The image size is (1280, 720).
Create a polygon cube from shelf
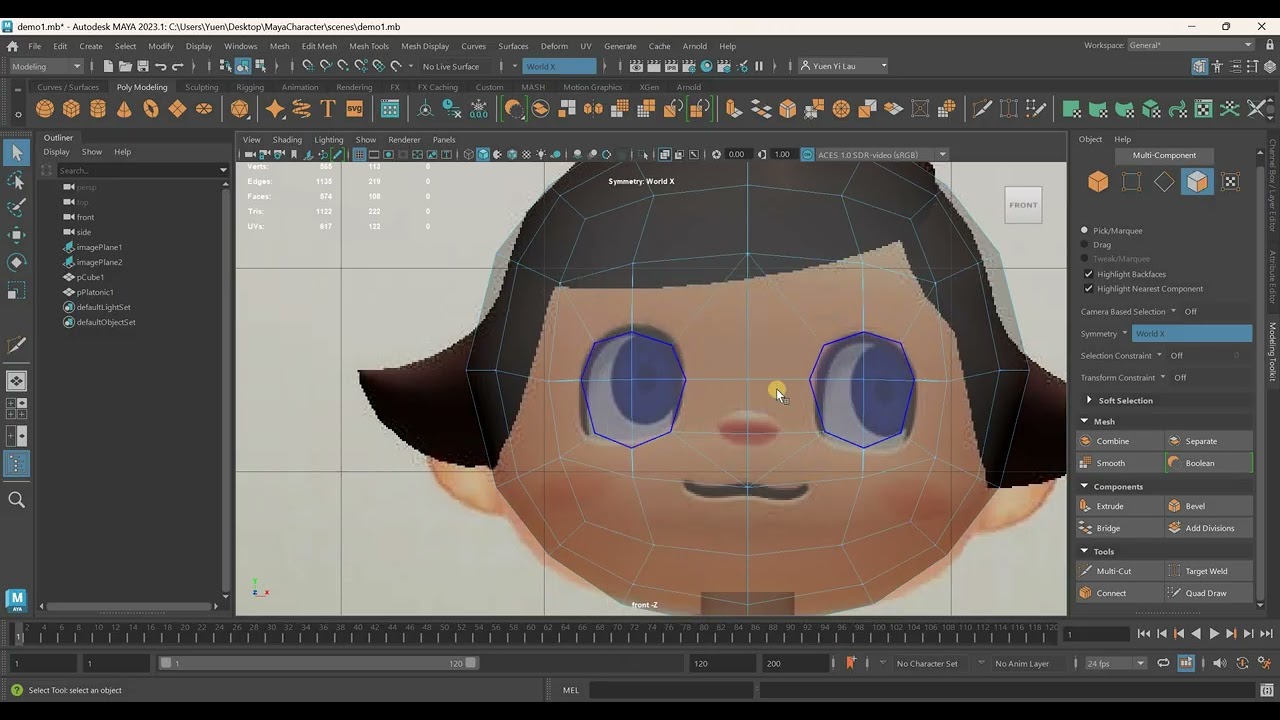[71, 109]
